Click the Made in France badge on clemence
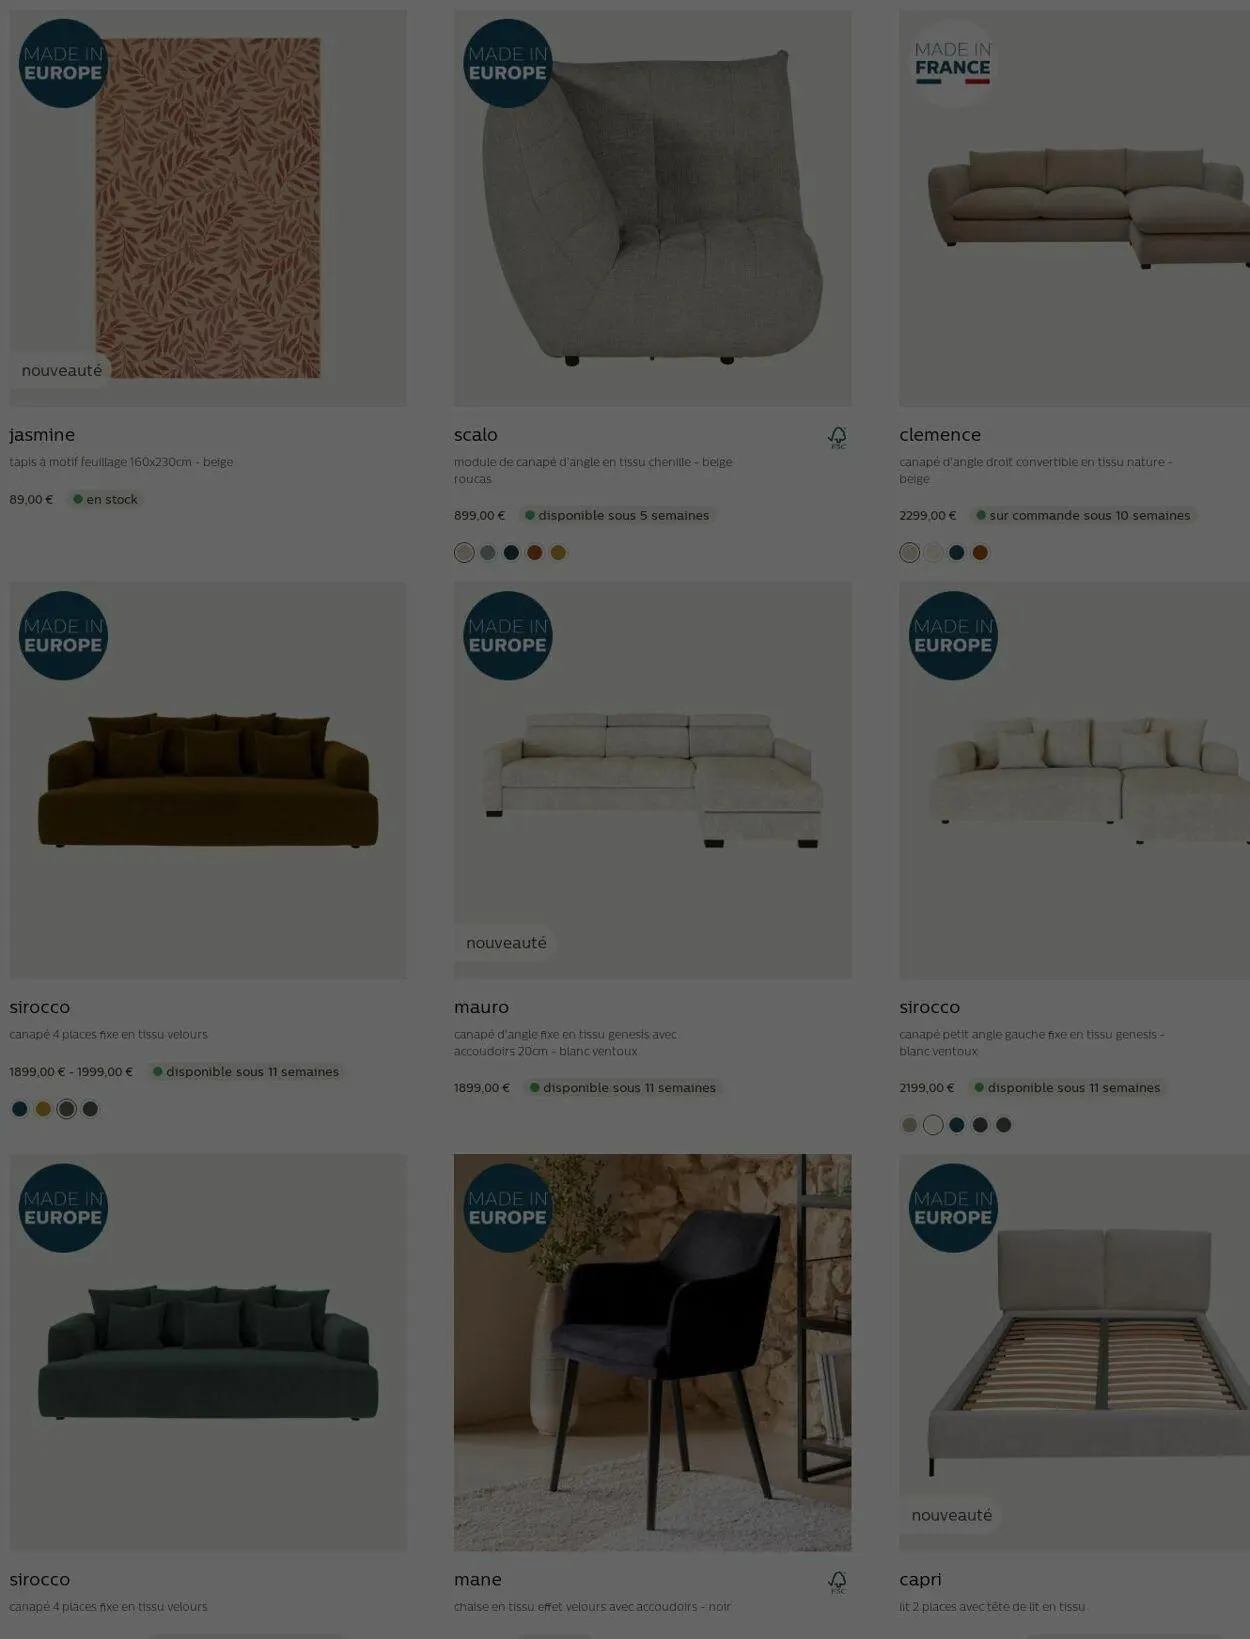Viewport: 1250px width, 1639px height. (x=952, y=63)
